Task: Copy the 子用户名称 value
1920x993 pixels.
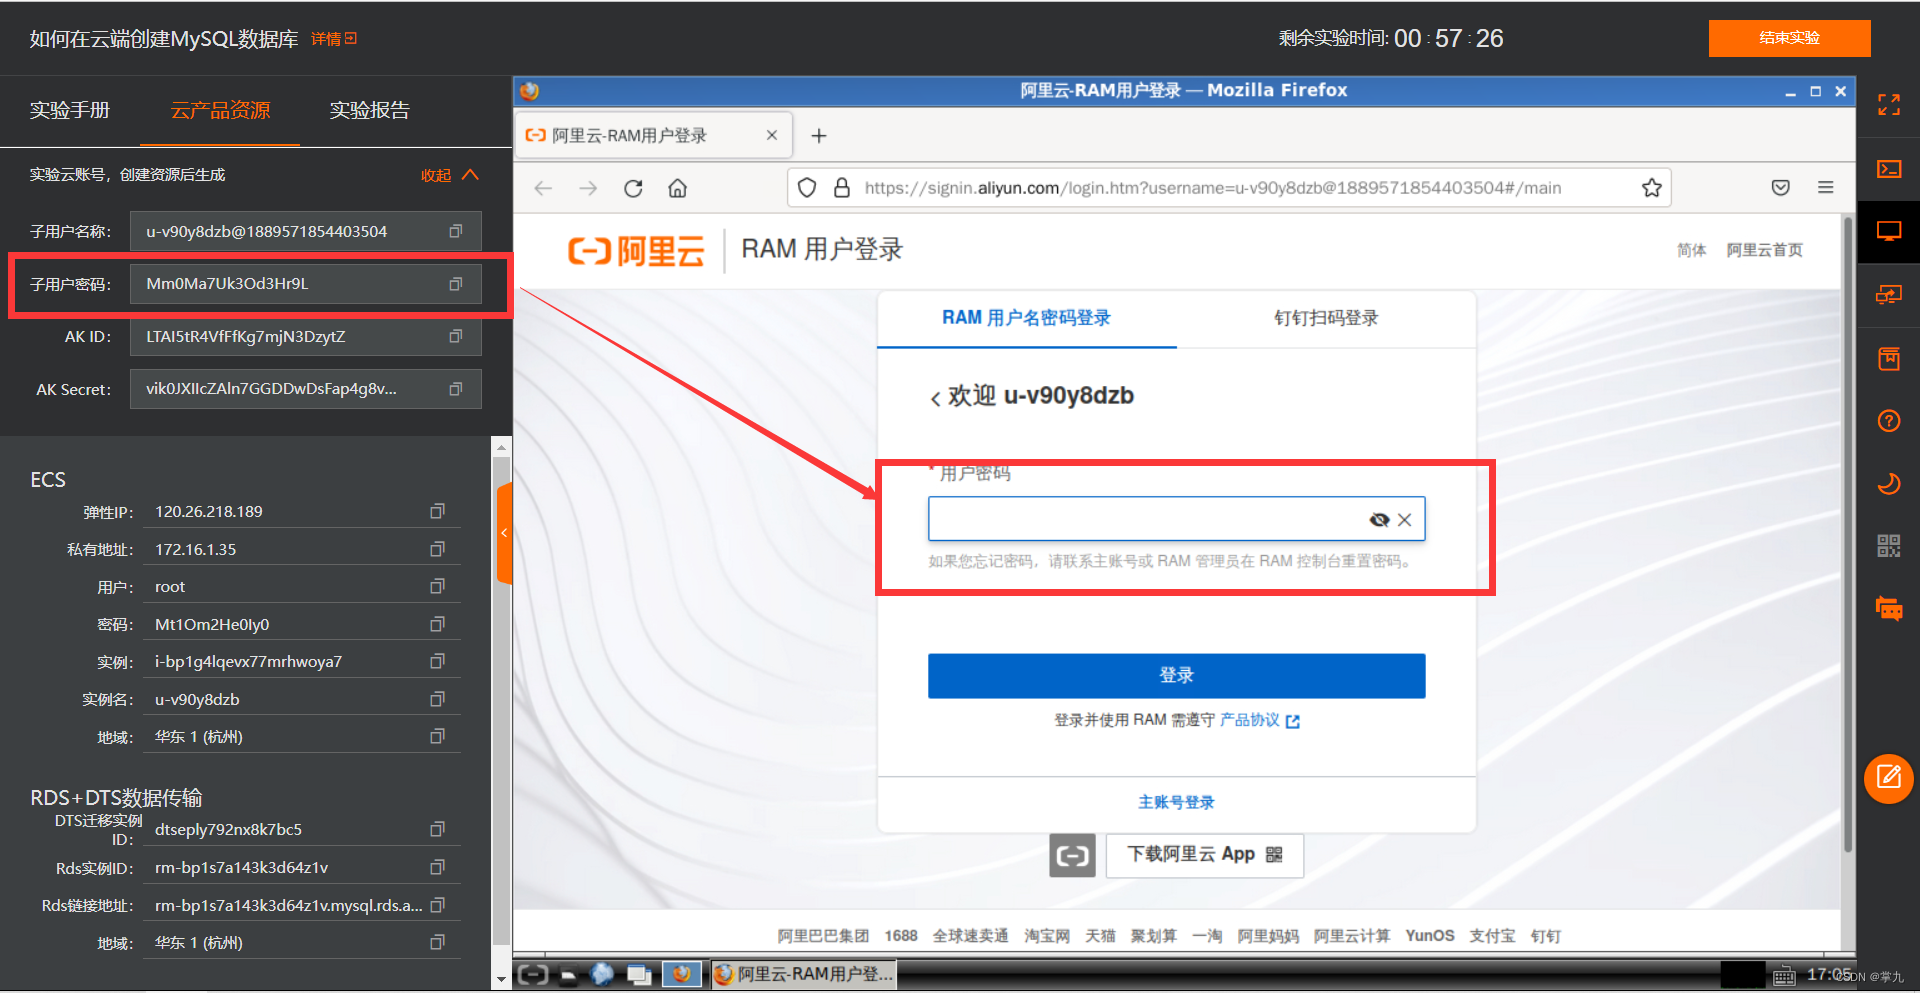Action: pos(456,231)
